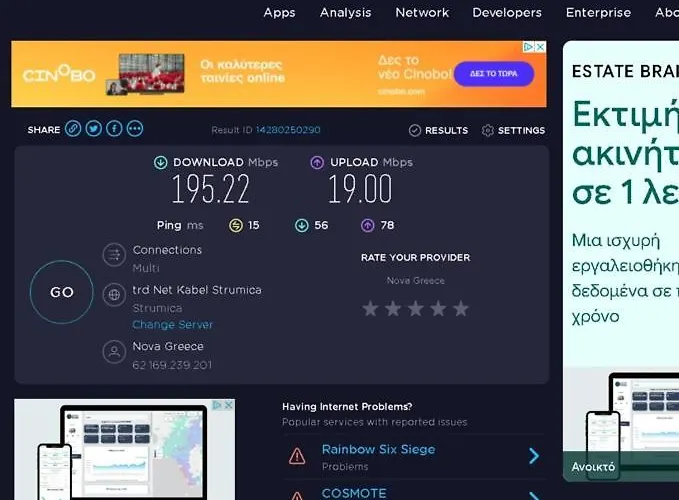Open the Network menu
679x500 pixels.
tap(422, 13)
